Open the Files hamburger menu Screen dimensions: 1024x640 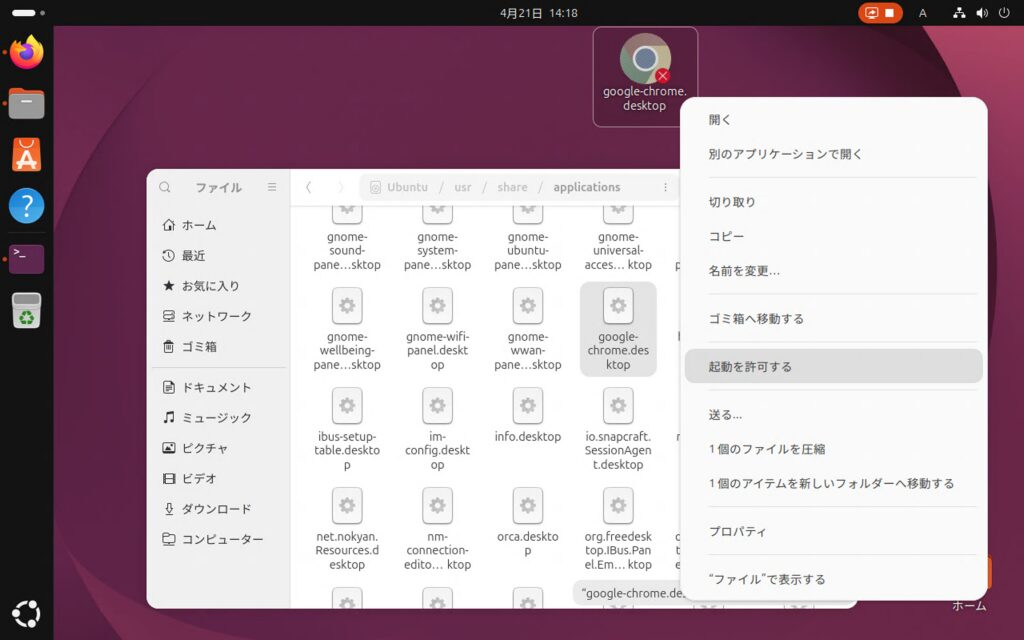tap(272, 187)
